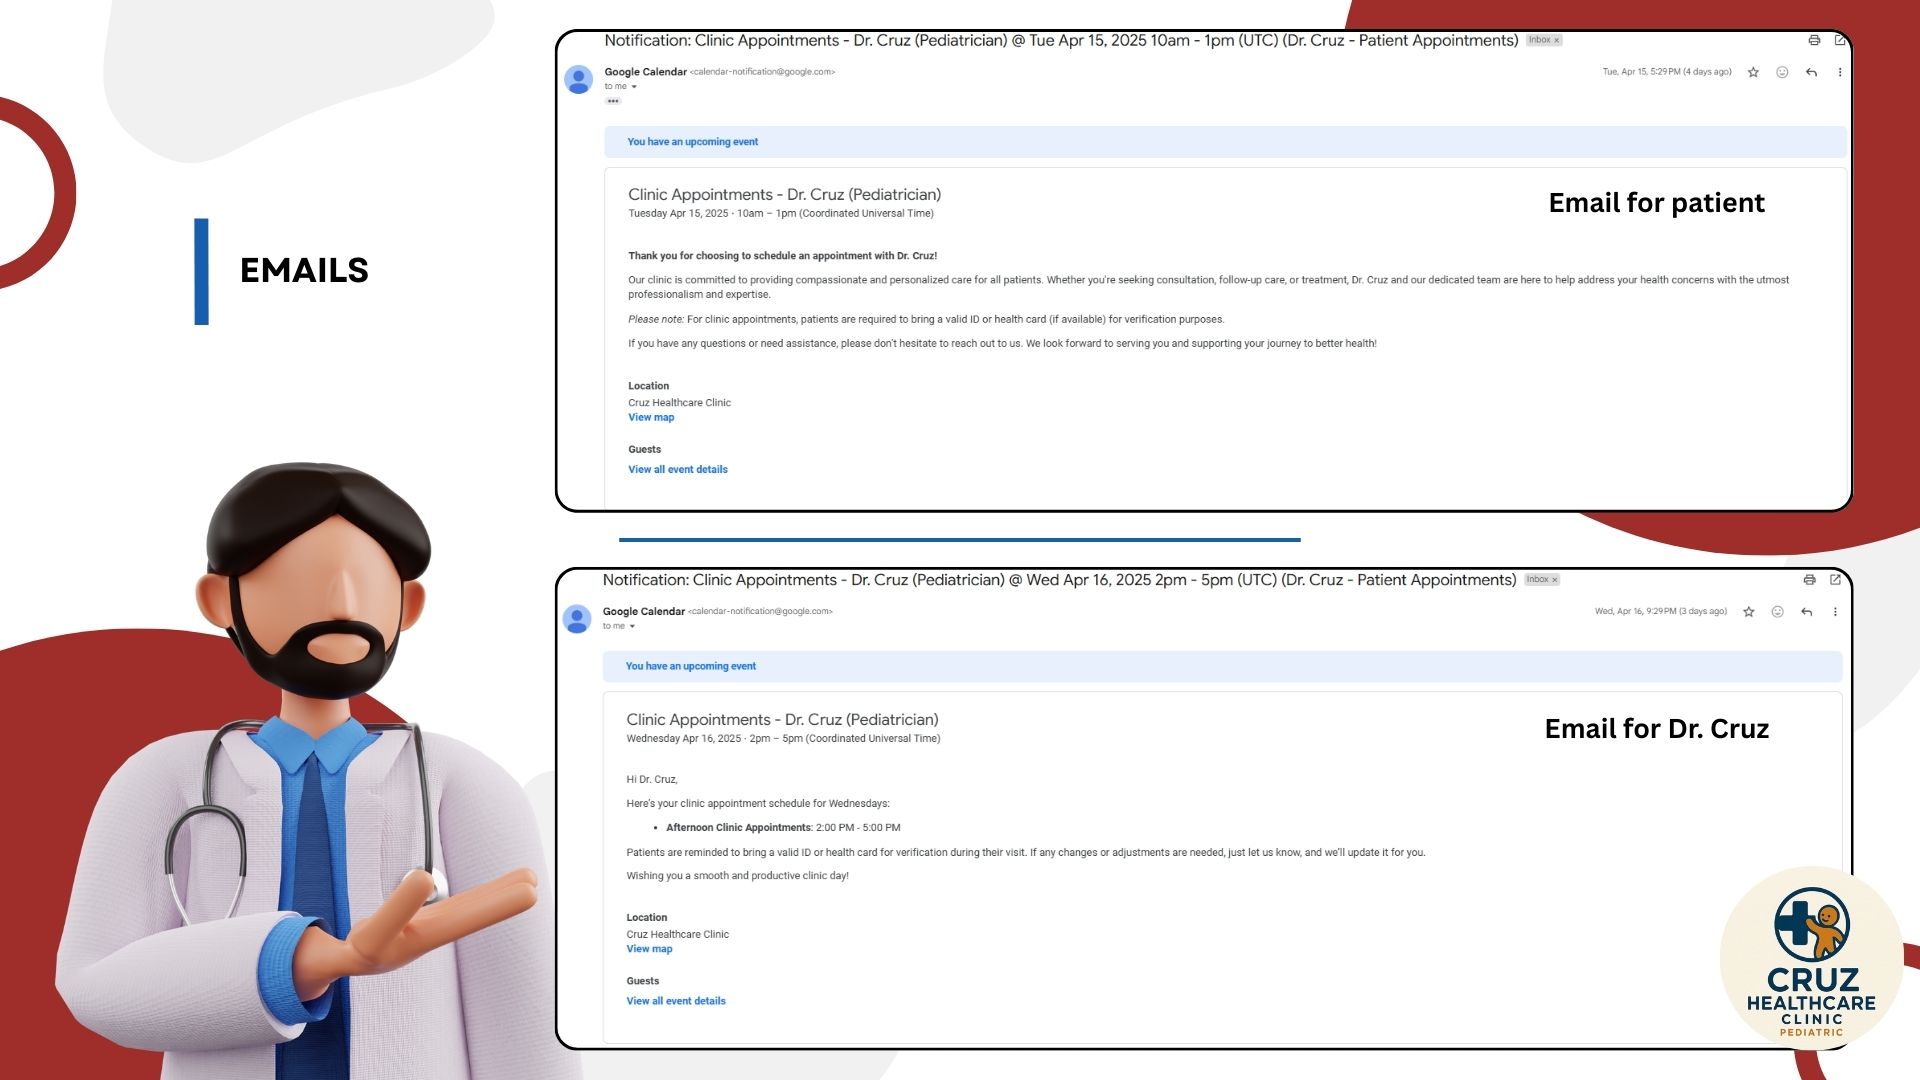This screenshot has width=1920, height=1080.
Task: Star the Apr 16 Dr. Cruz email
Action: pos(1749,612)
